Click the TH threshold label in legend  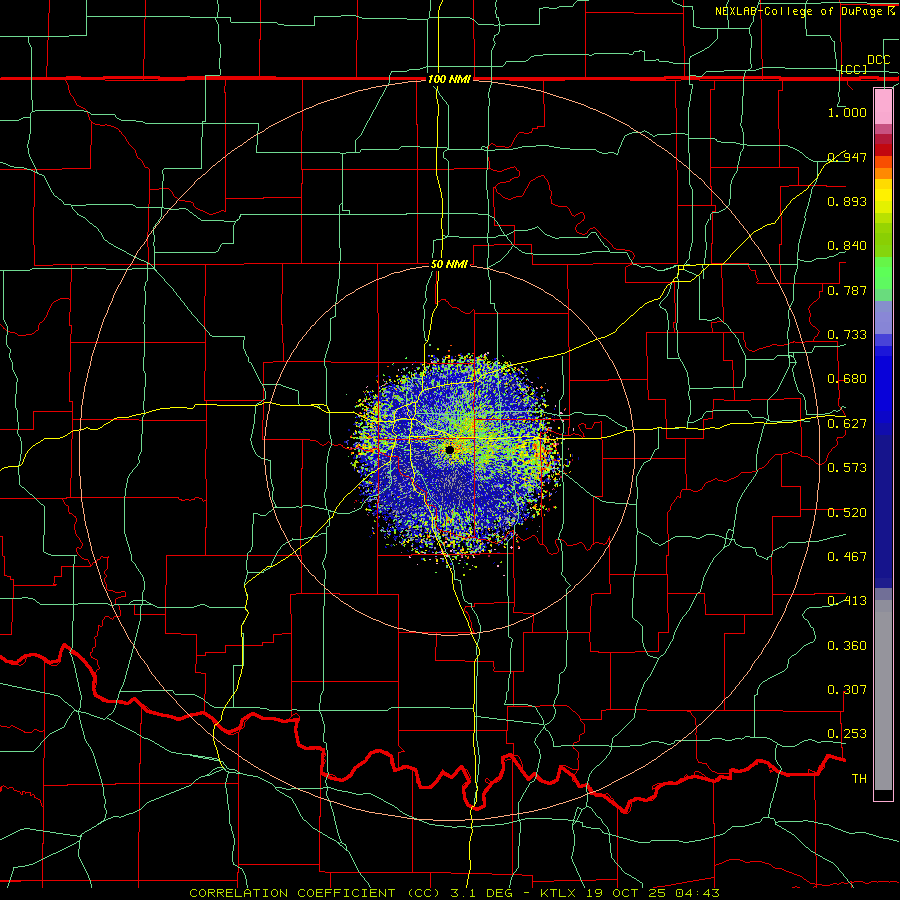859,779
